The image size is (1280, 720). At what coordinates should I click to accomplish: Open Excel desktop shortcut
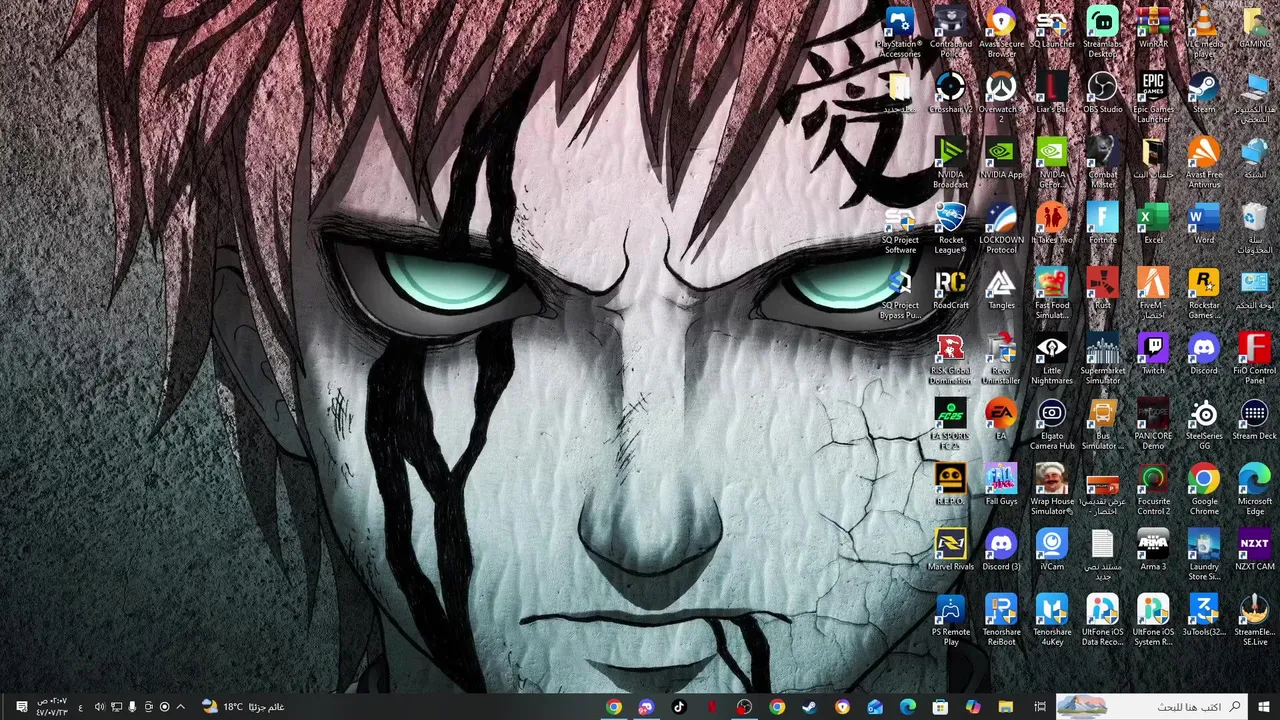click(1153, 224)
